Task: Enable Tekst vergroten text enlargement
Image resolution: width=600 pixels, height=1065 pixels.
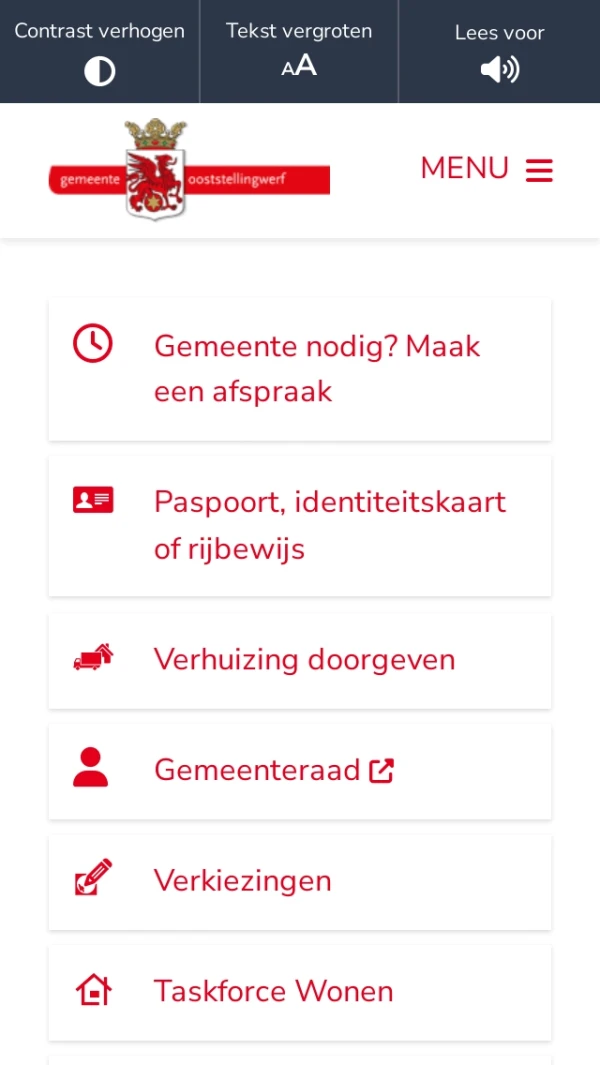Action: 299,50
